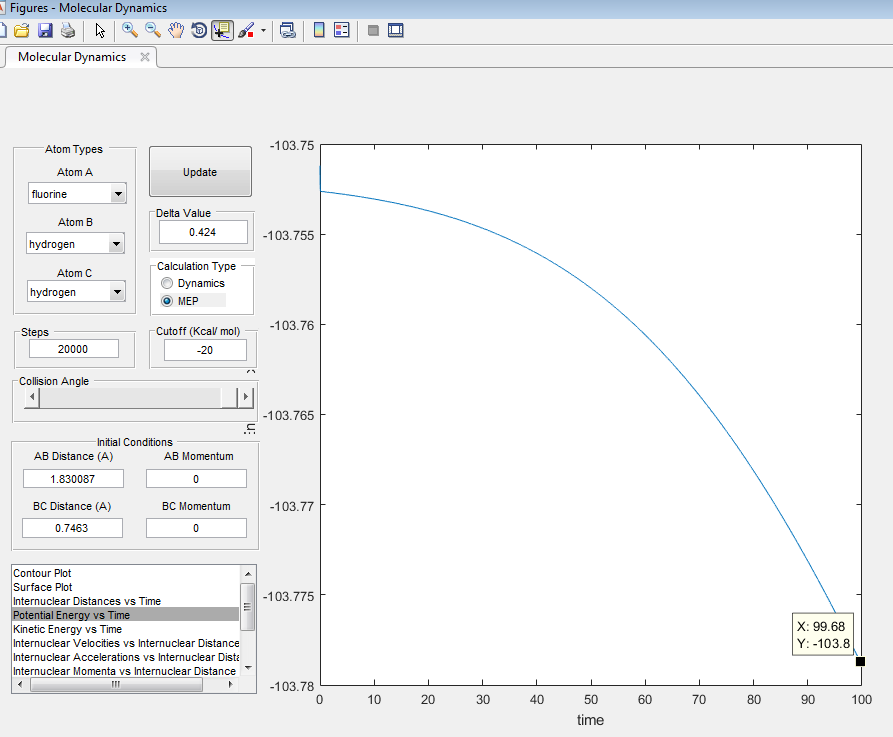Select the Zoom In magnifier tool
The image size is (893, 737).
click(130, 31)
